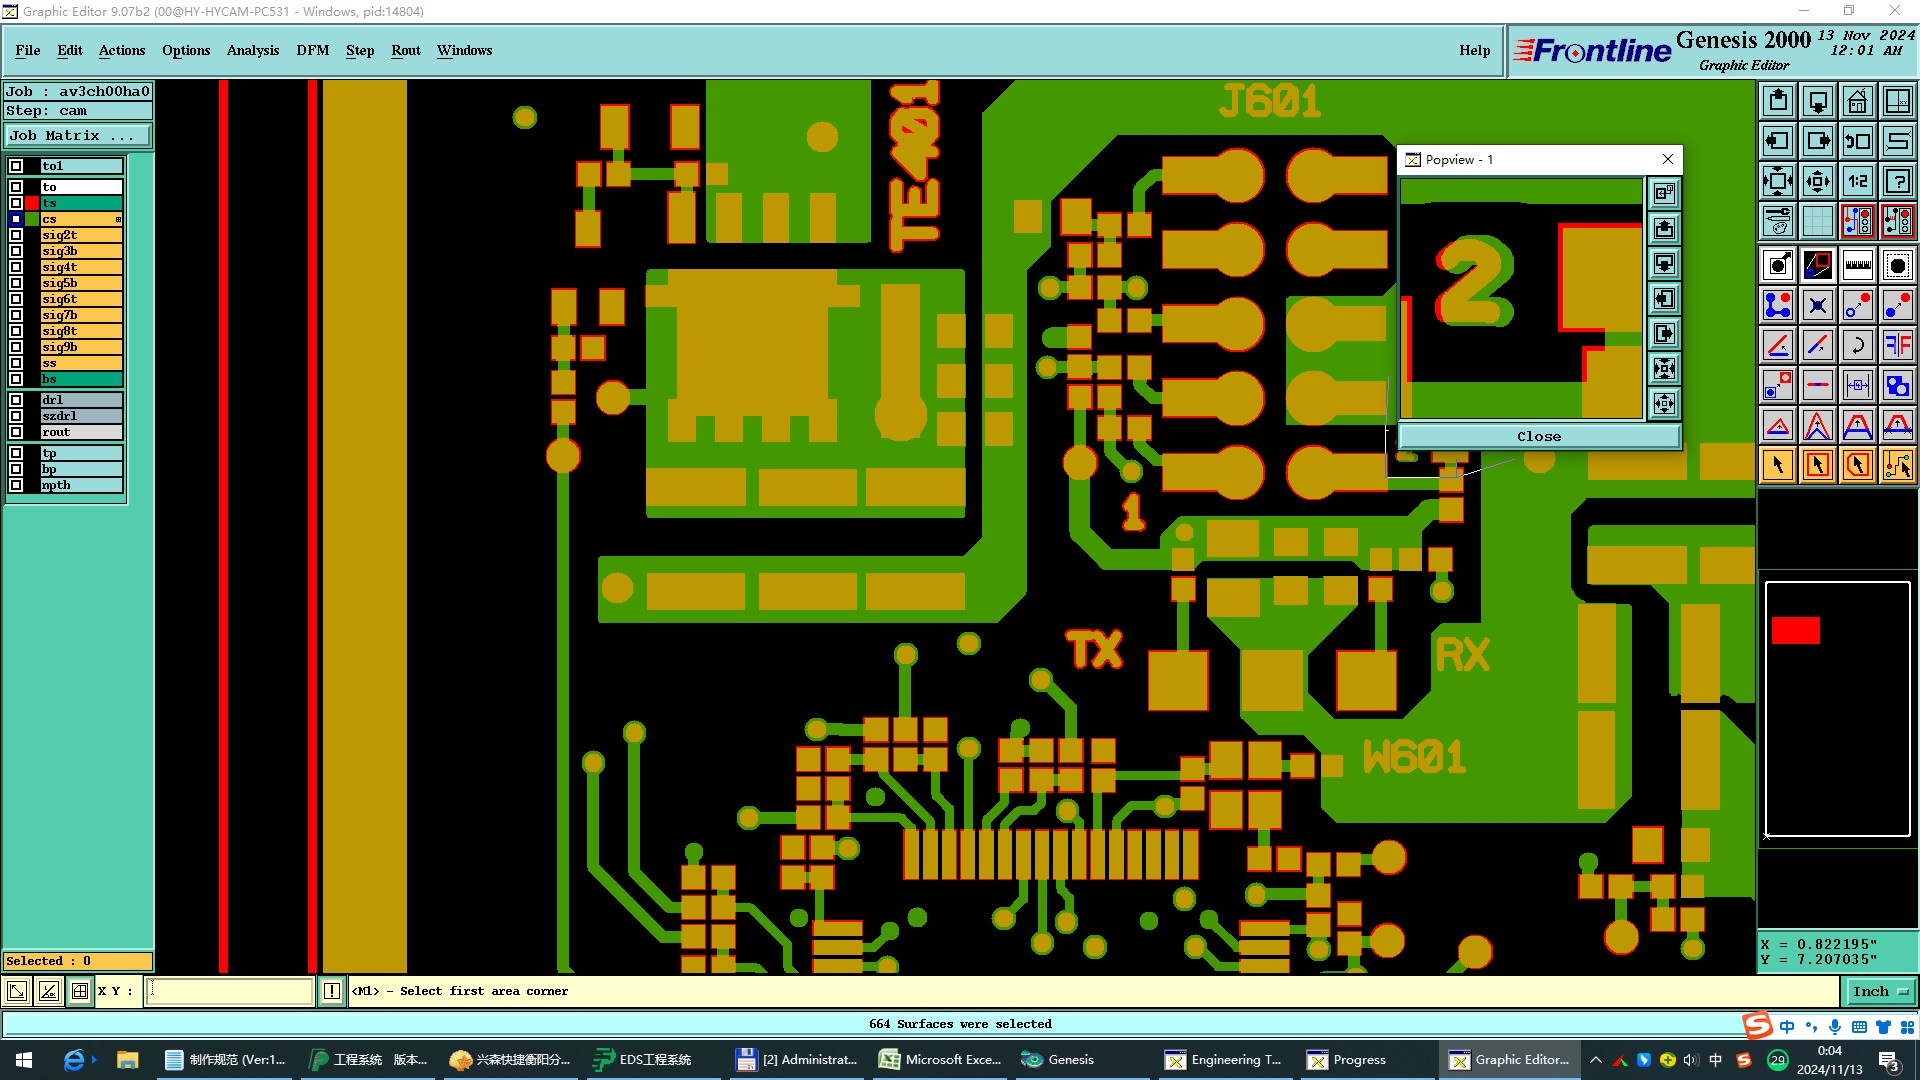Click the dimension spacing tool icon
This screenshot has height=1080, width=1920.
pos(1858,385)
